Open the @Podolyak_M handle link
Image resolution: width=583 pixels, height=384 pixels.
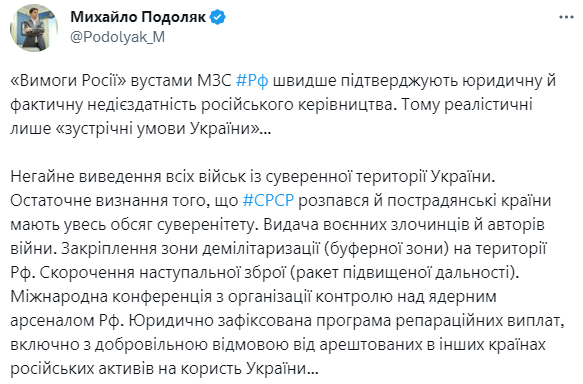(117, 37)
